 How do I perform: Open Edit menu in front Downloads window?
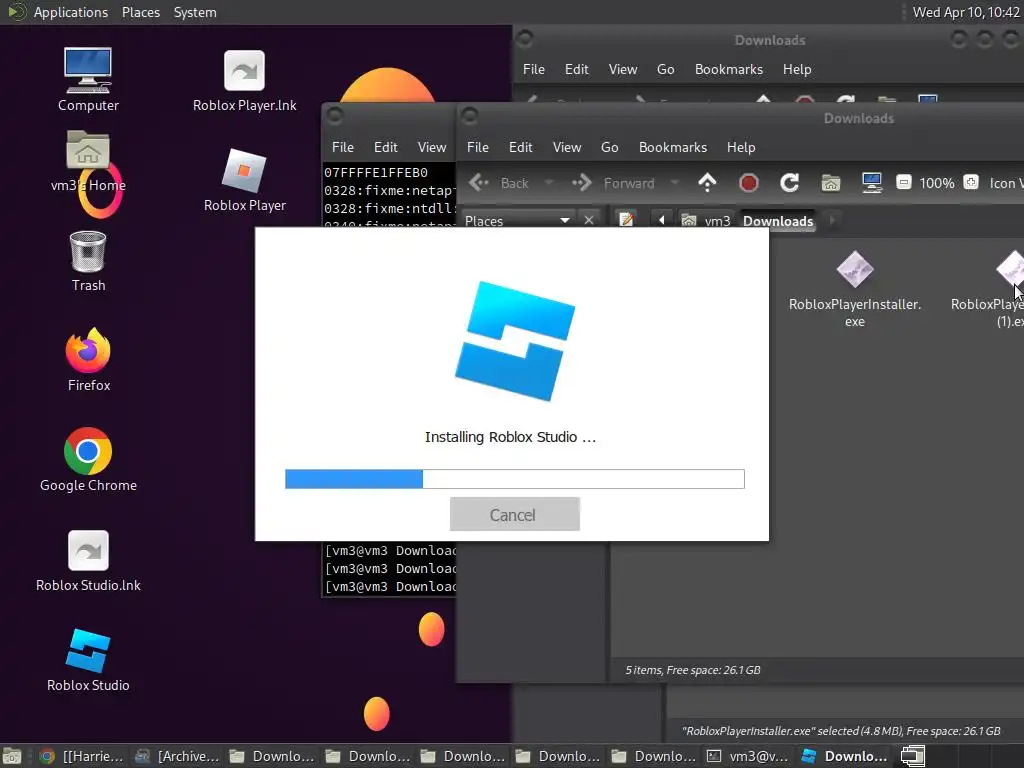pos(520,148)
